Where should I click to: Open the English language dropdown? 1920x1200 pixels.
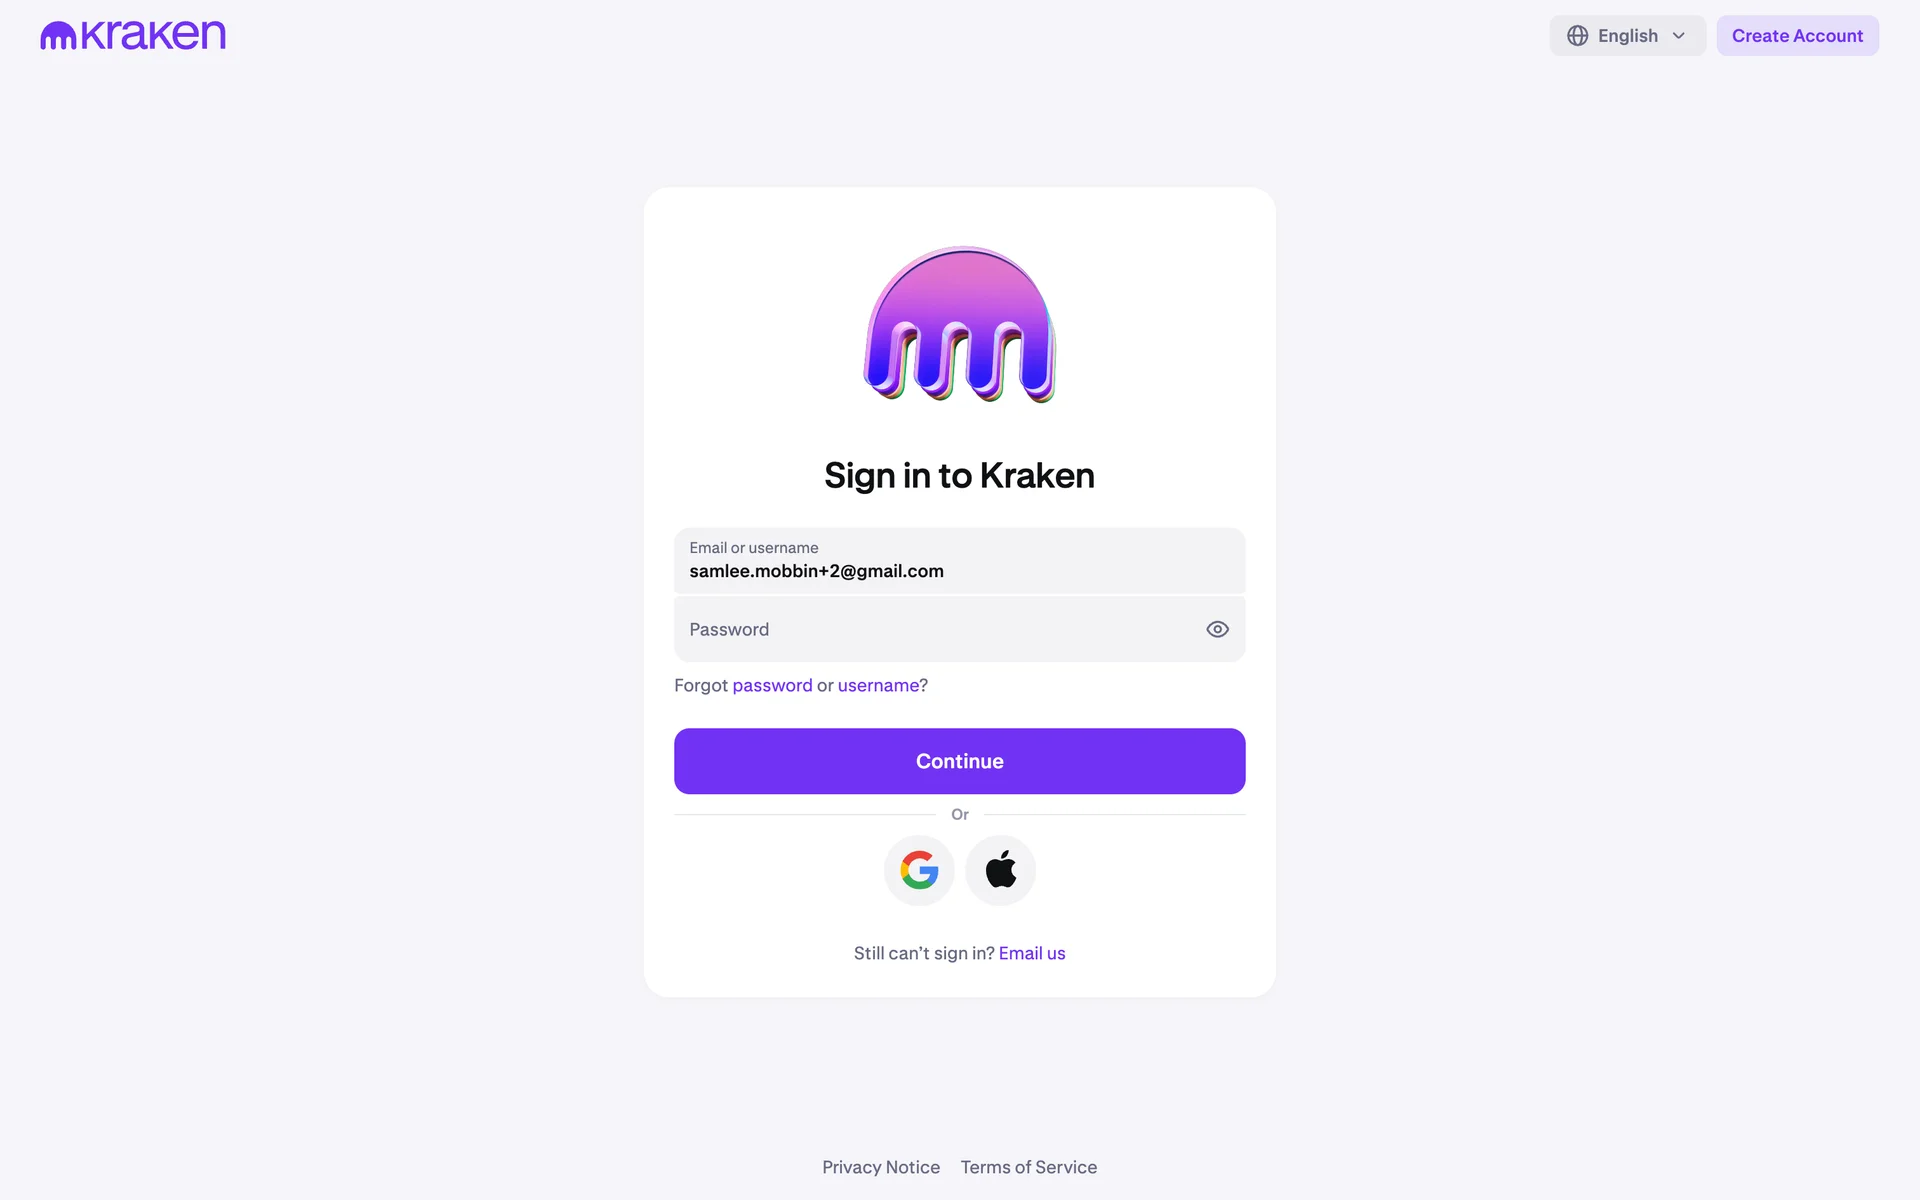[1627, 36]
